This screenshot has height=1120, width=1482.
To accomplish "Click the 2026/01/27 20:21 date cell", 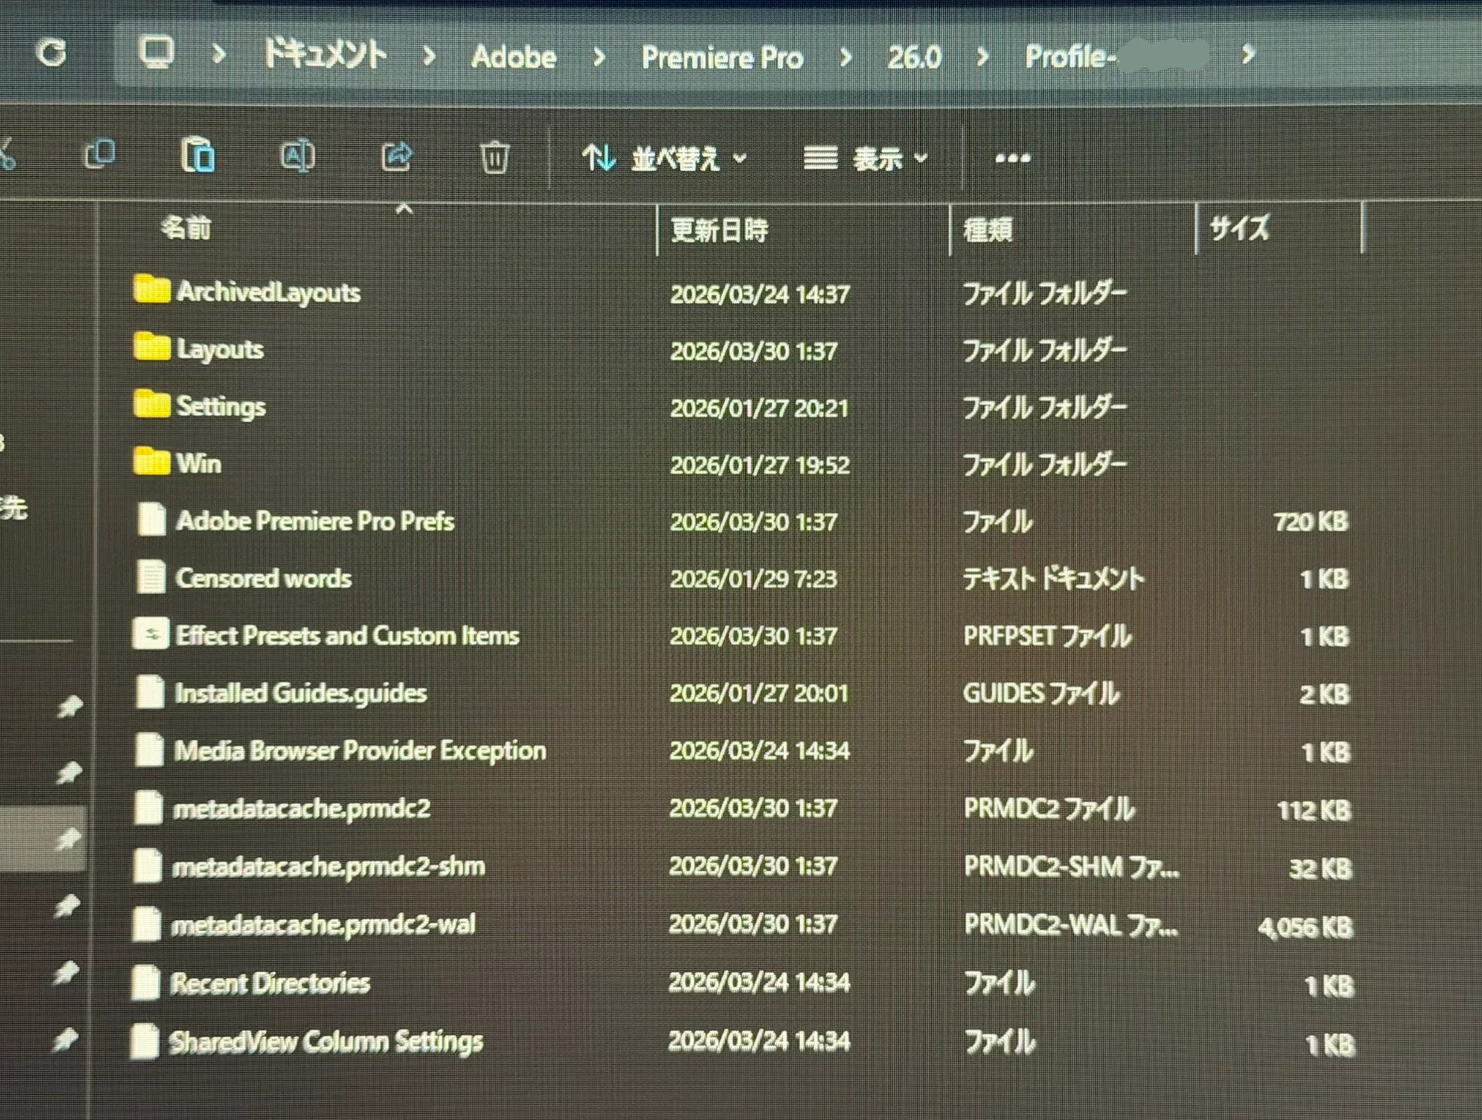I will pos(759,408).
